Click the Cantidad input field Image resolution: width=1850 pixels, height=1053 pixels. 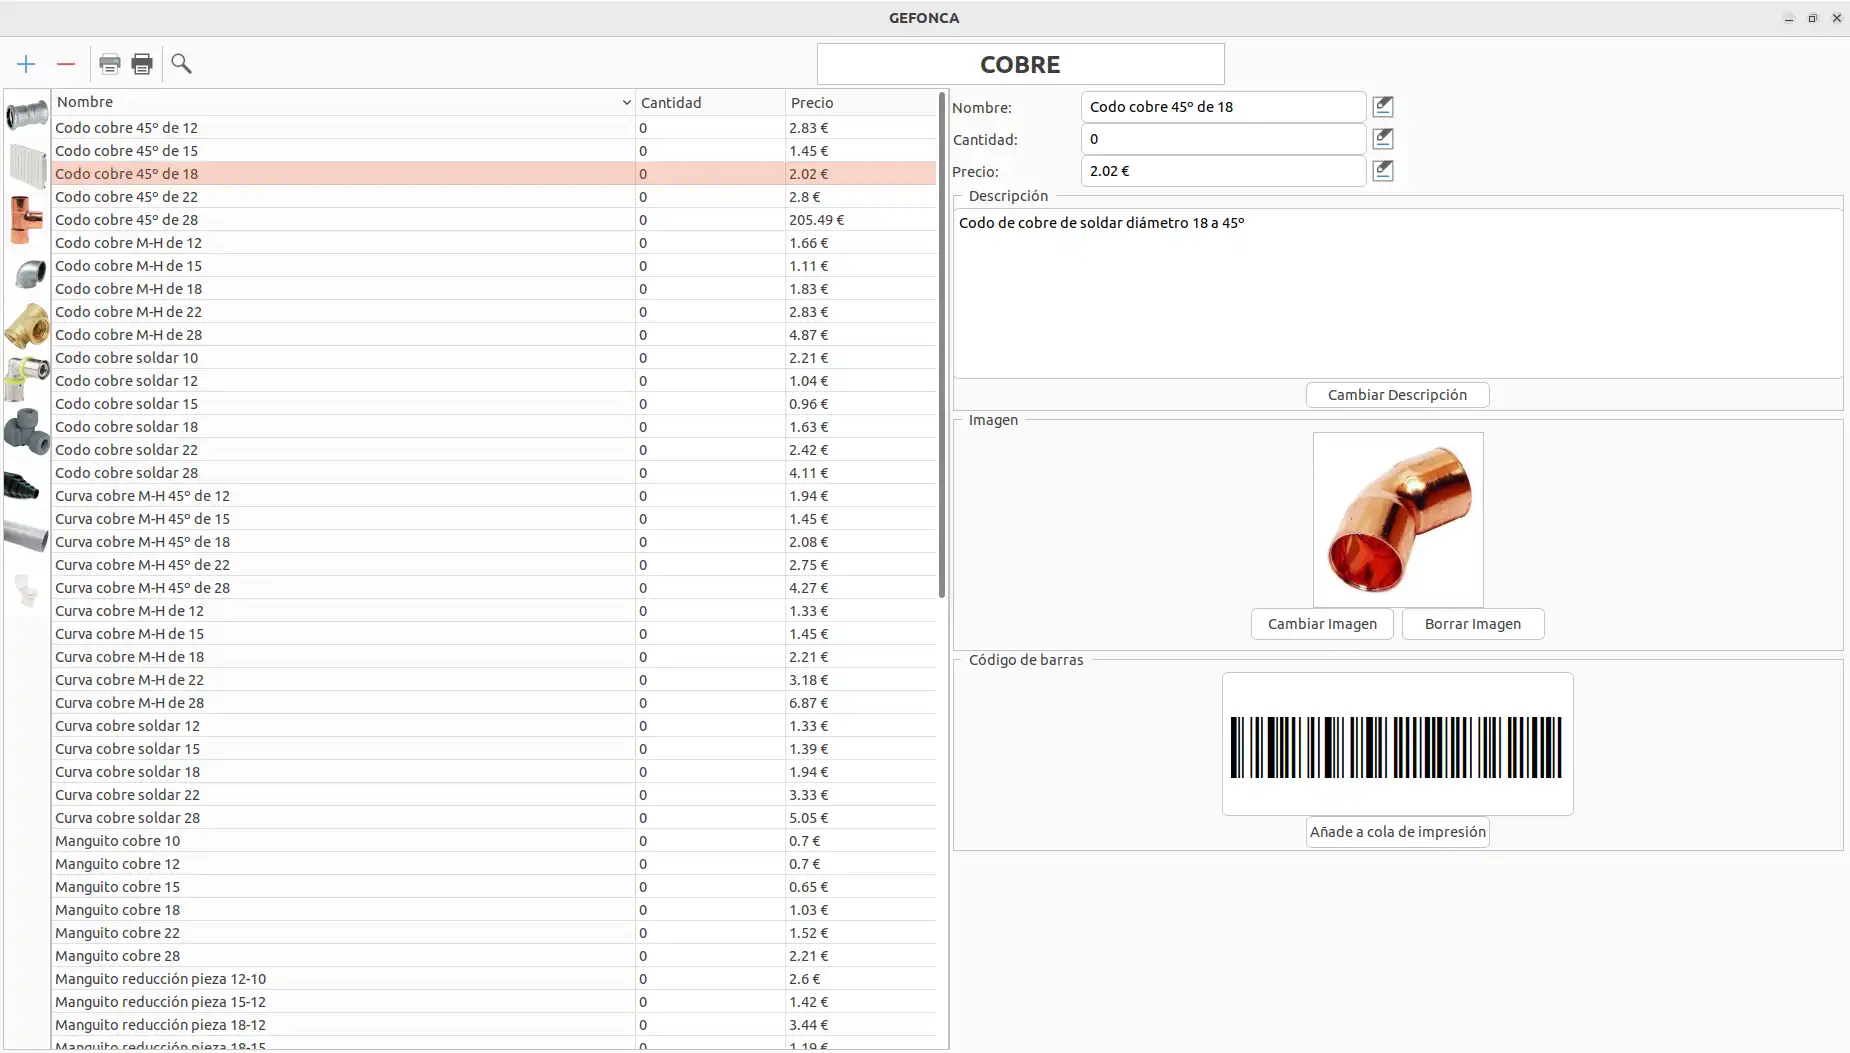point(1223,139)
